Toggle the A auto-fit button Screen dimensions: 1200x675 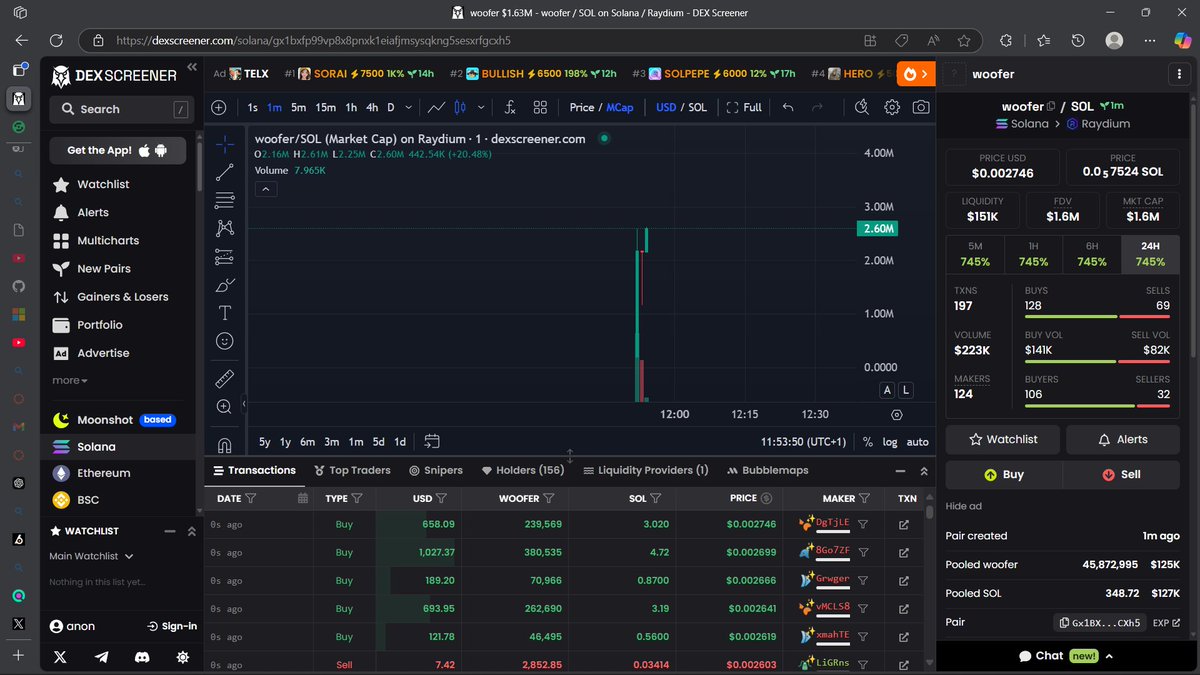[x=887, y=390]
